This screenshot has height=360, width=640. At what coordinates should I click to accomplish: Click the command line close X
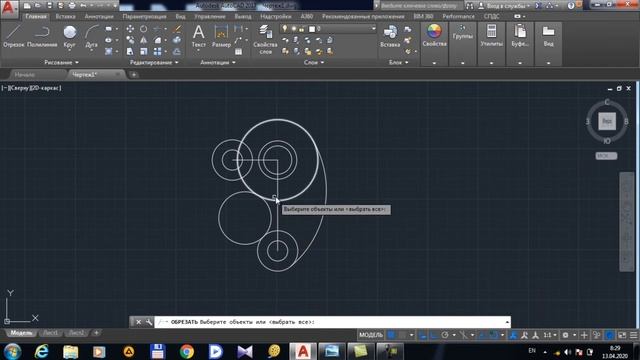[138, 322]
